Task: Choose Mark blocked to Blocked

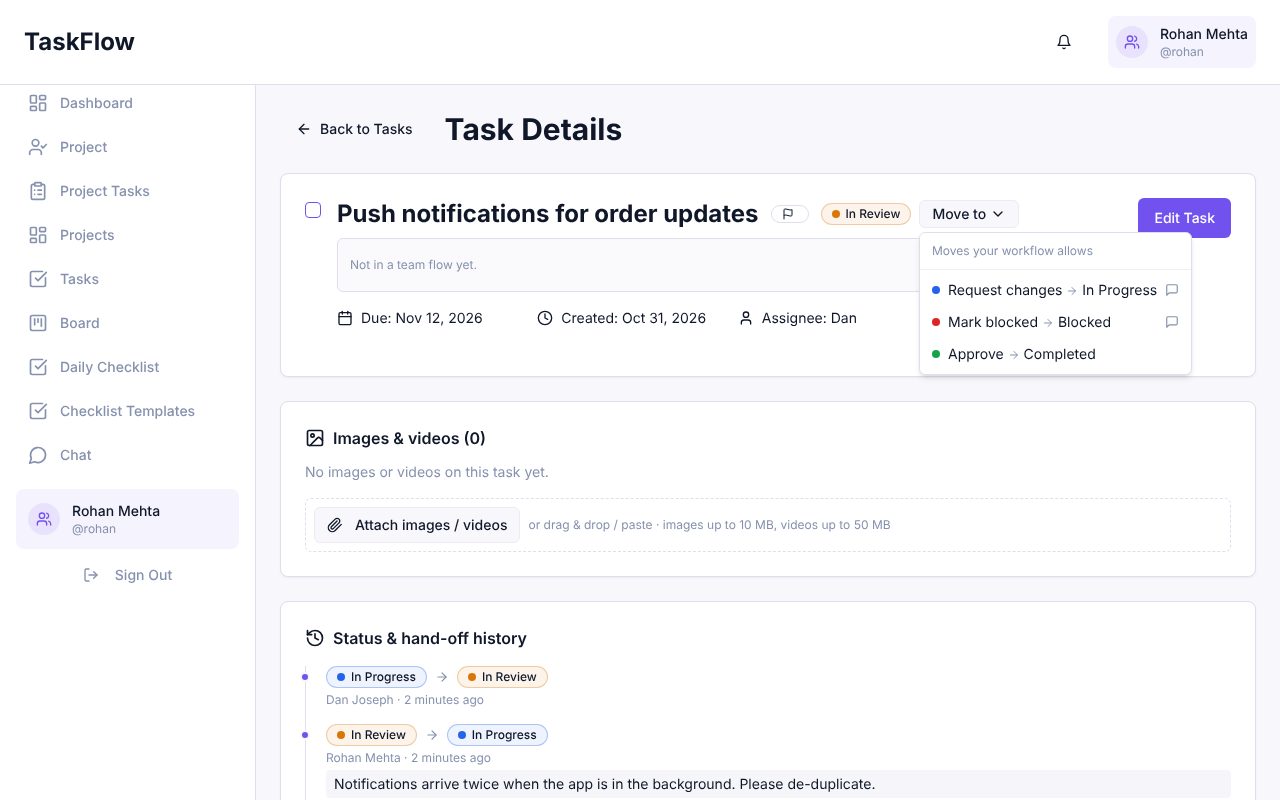Action: tap(1055, 322)
